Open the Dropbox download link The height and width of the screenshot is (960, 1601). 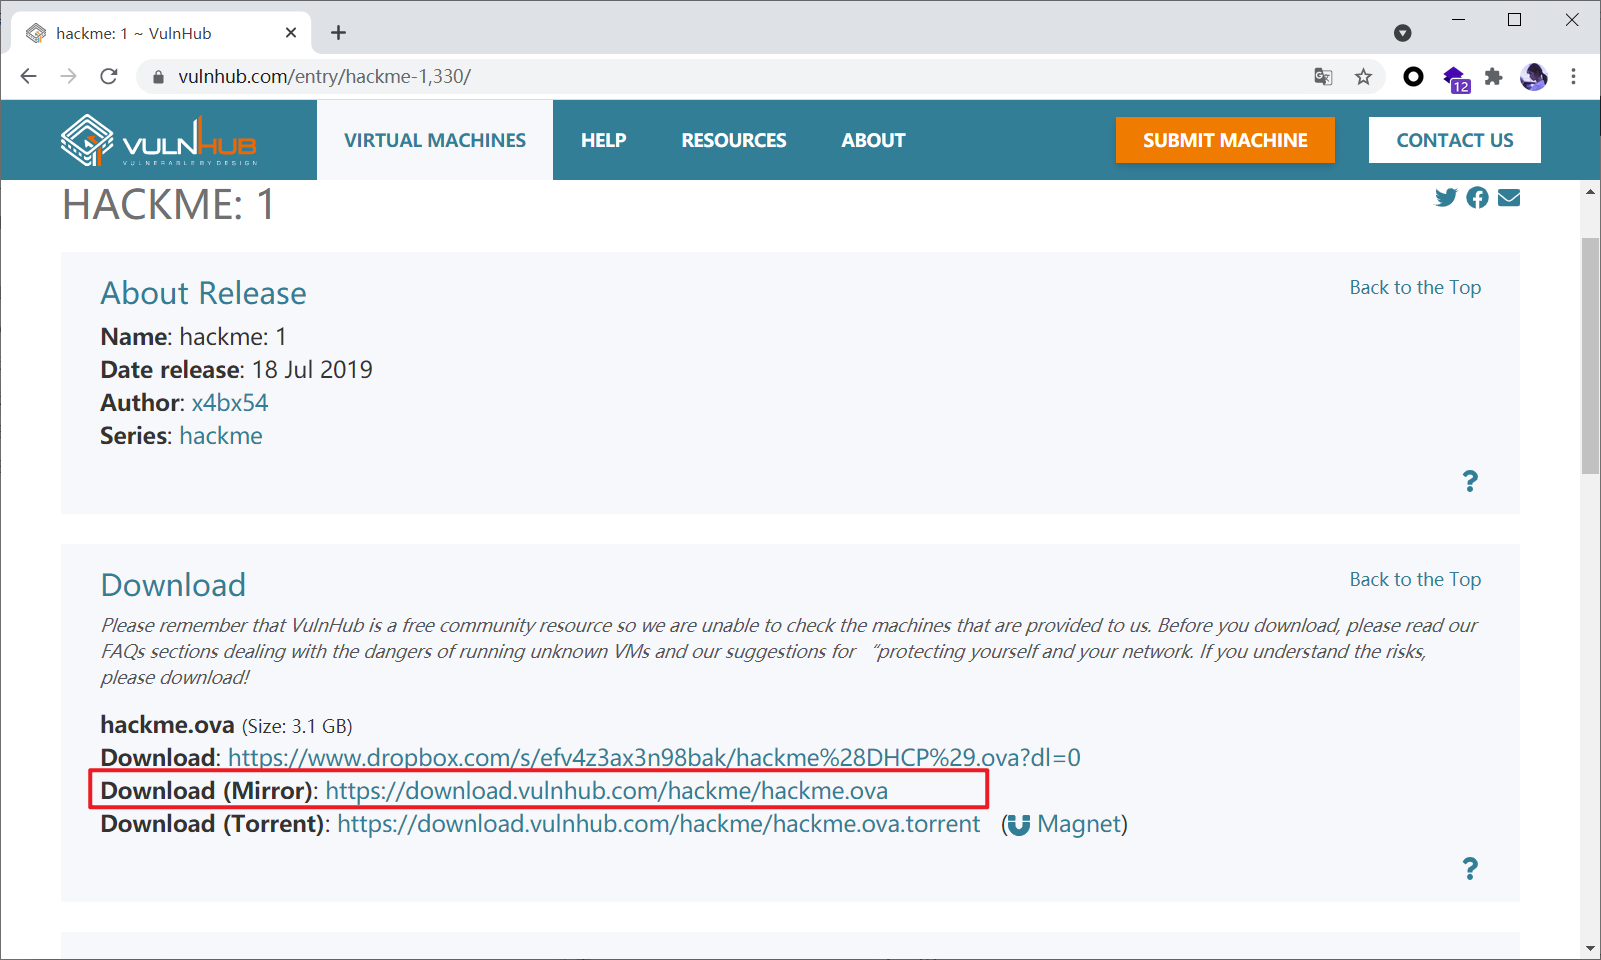[x=654, y=758]
